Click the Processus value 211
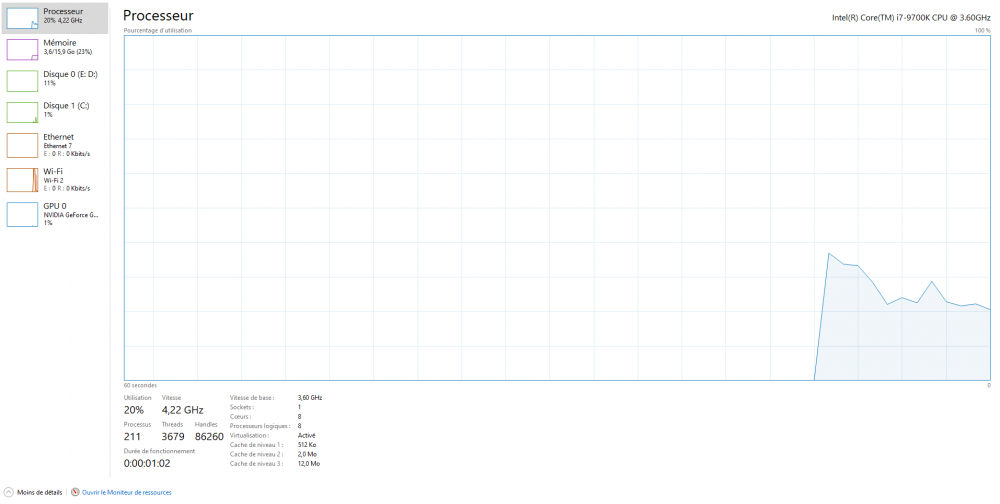The height and width of the screenshot is (504, 1000). click(x=132, y=437)
